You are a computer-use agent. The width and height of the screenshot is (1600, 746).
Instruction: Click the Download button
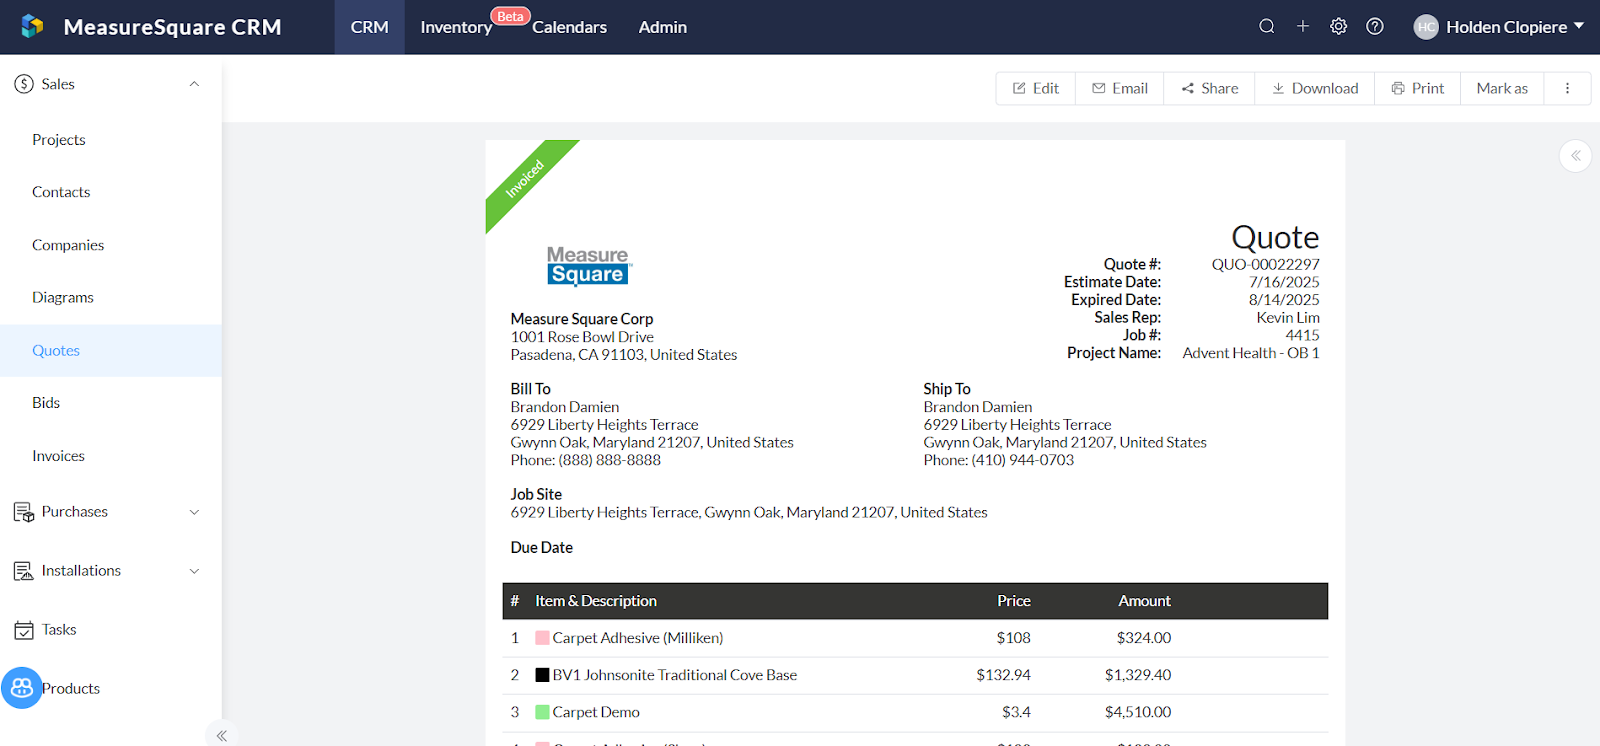pos(1315,88)
